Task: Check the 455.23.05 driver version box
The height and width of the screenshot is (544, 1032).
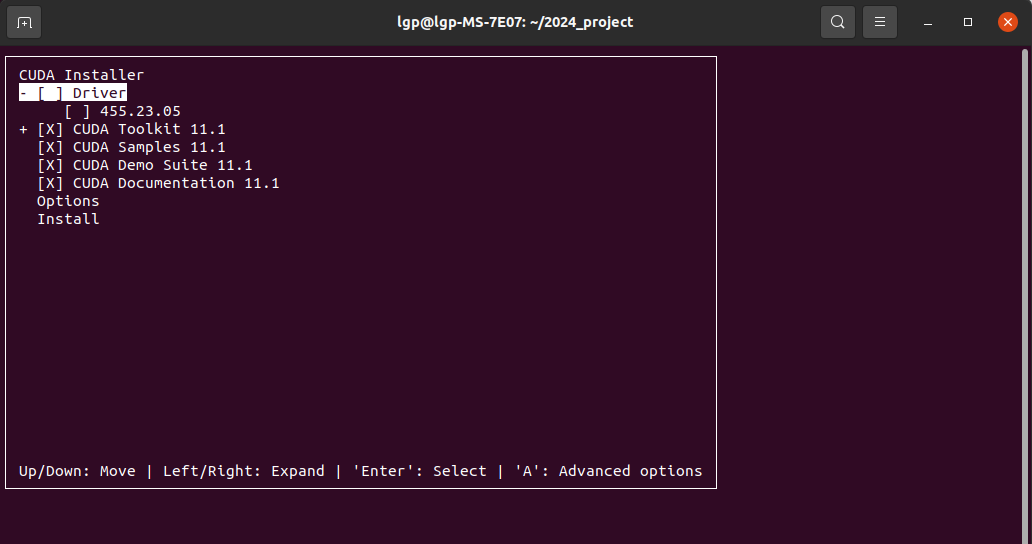Action: pyautogui.click(x=77, y=111)
